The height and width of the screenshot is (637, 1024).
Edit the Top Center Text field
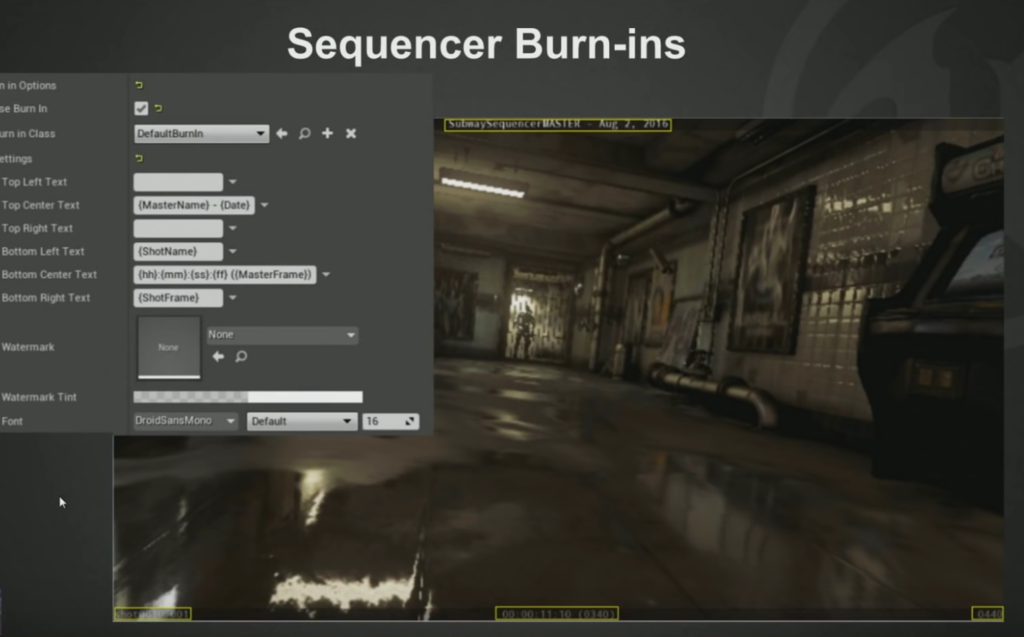click(194, 205)
